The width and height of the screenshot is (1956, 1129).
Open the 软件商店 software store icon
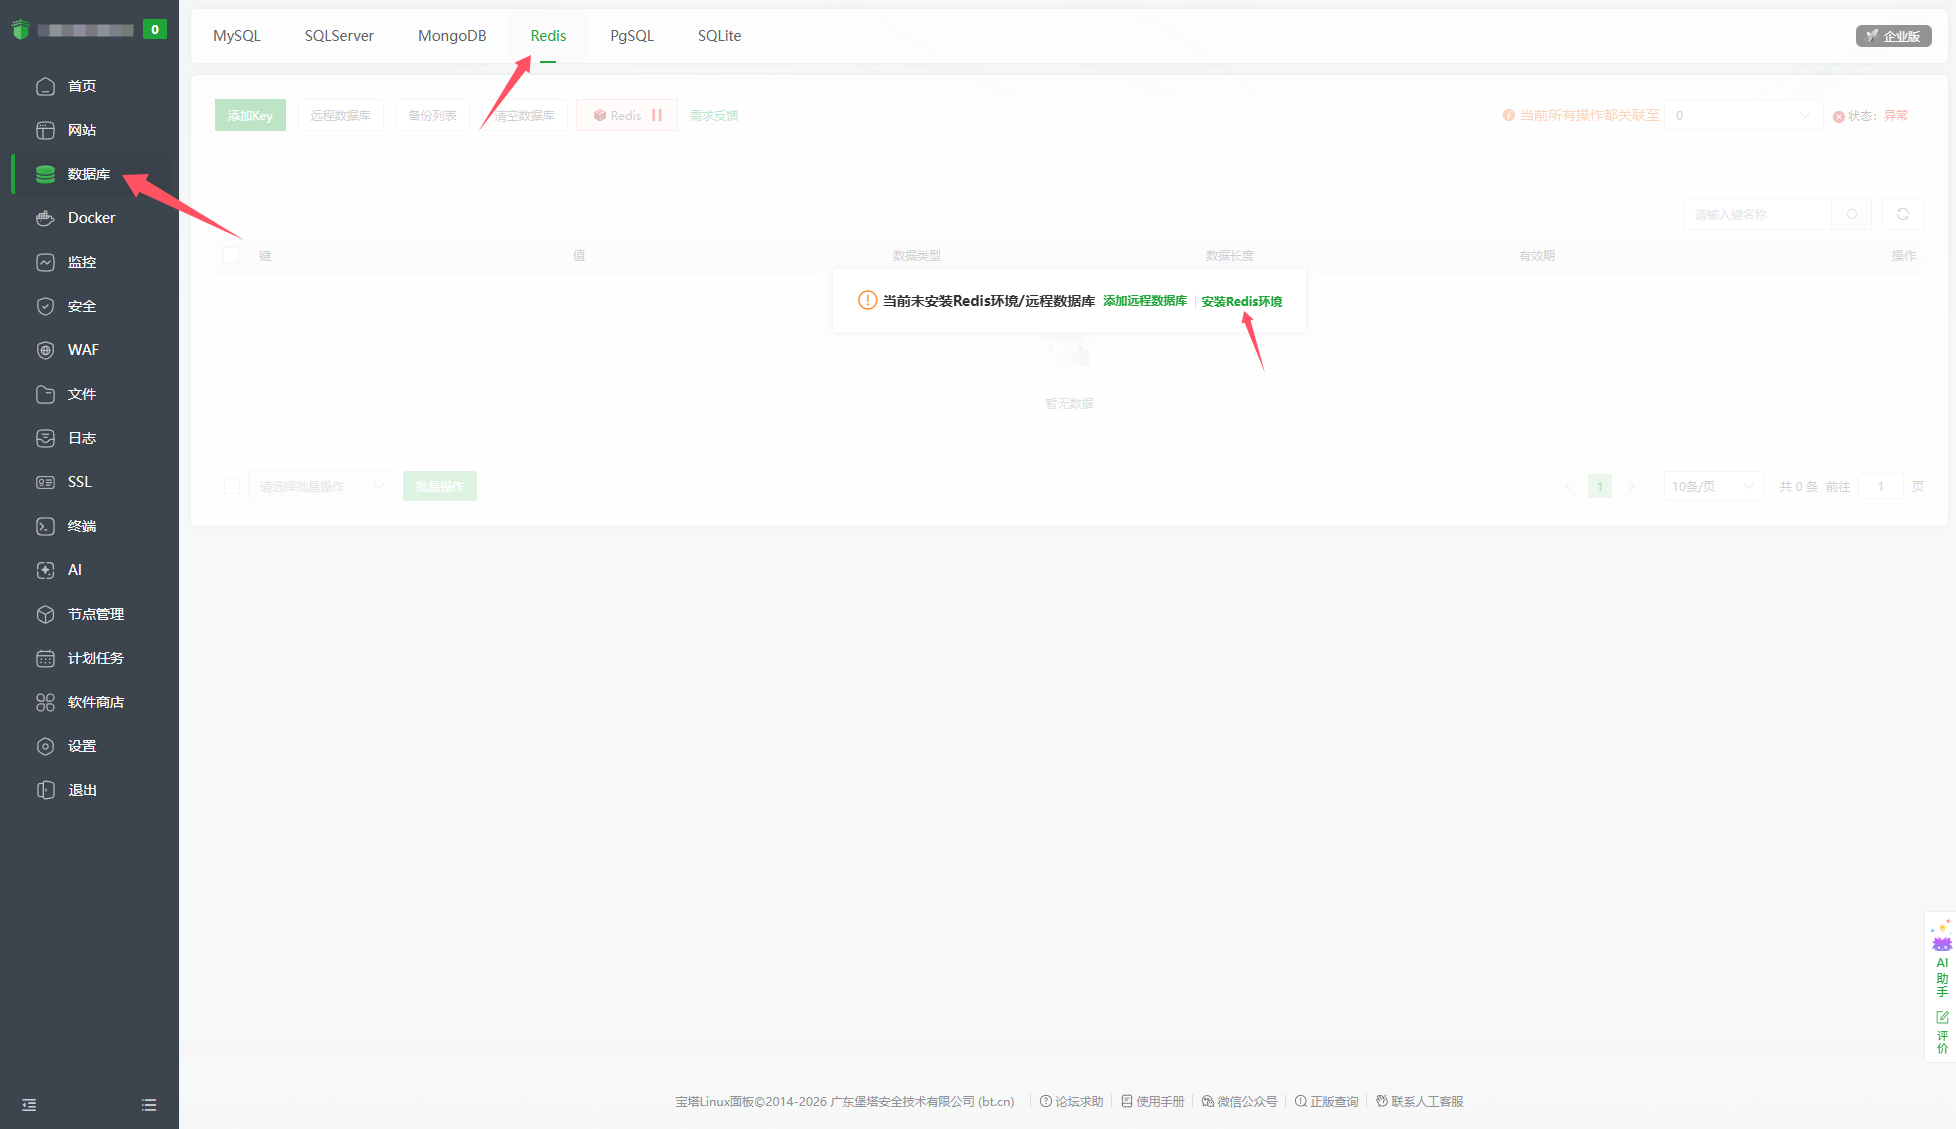coord(45,702)
